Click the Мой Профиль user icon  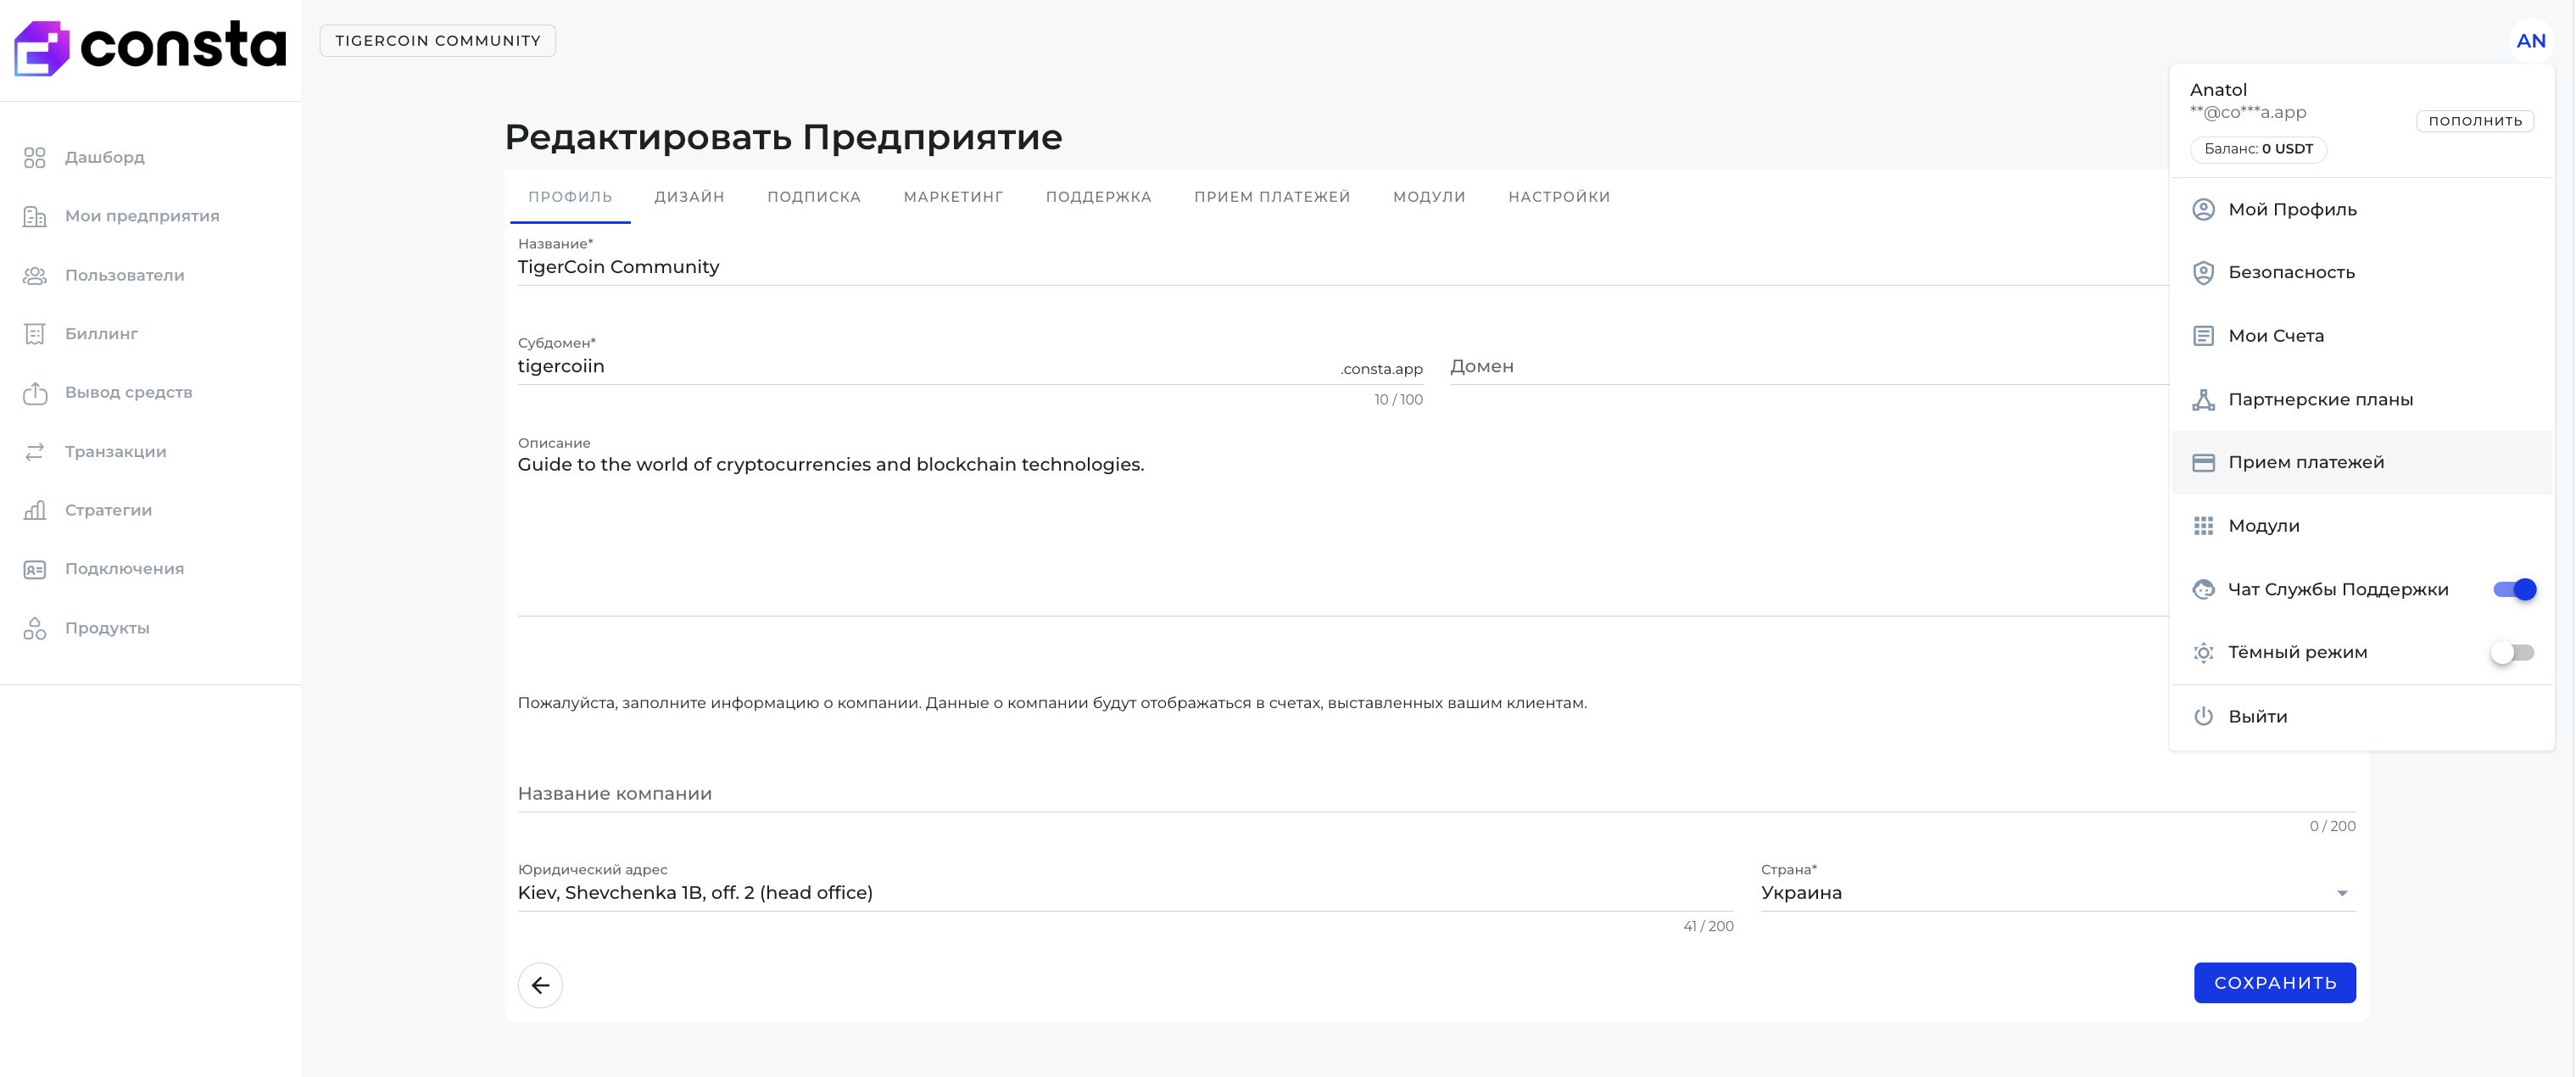[x=2203, y=209]
